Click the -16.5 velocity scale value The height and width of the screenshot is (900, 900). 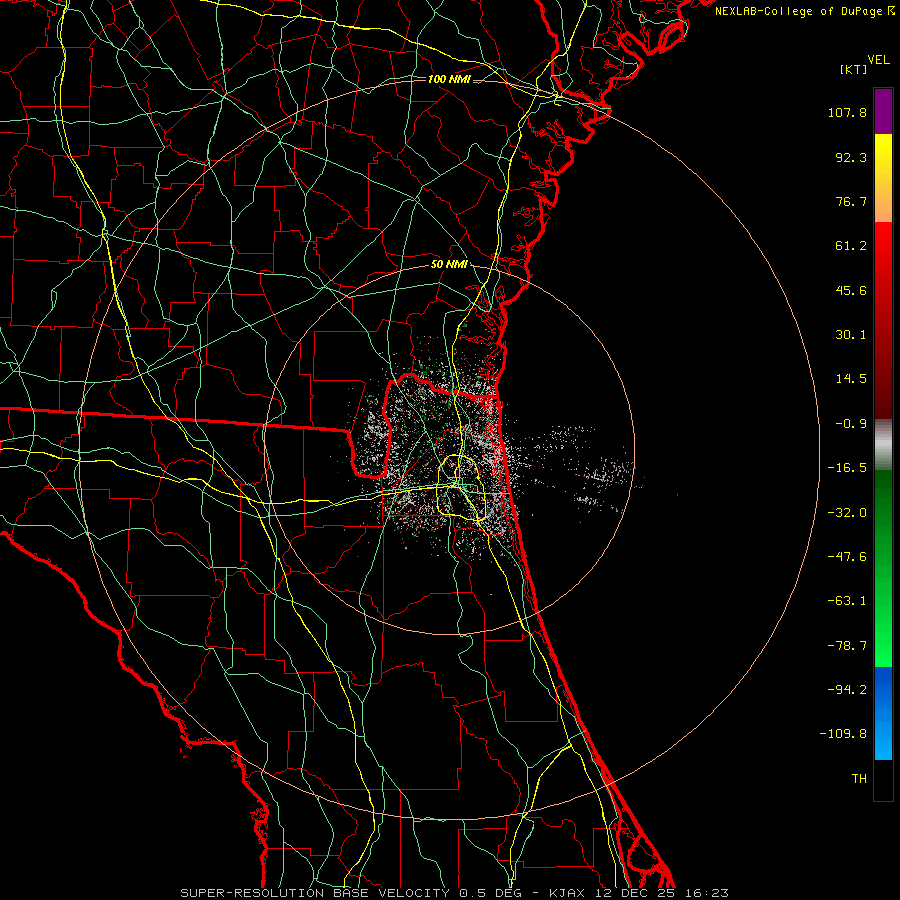pyautogui.click(x=847, y=468)
